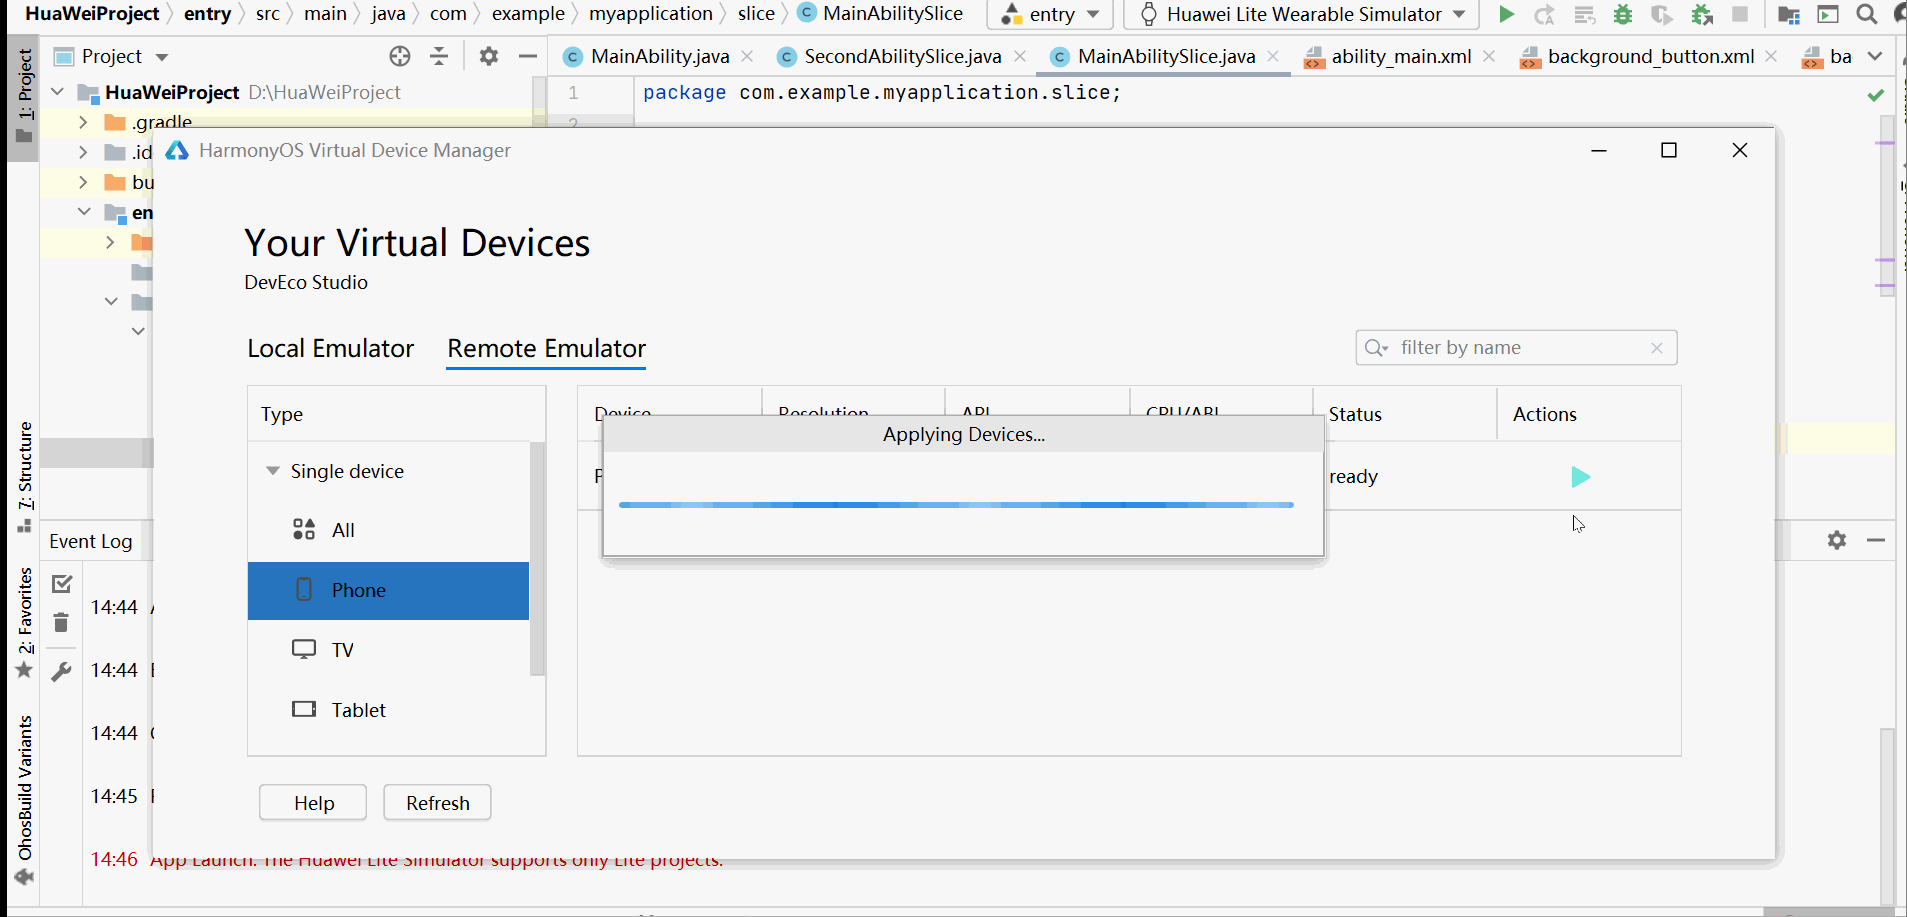Open Event Log settings gear
1907x917 pixels.
(x=1837, y=540)
